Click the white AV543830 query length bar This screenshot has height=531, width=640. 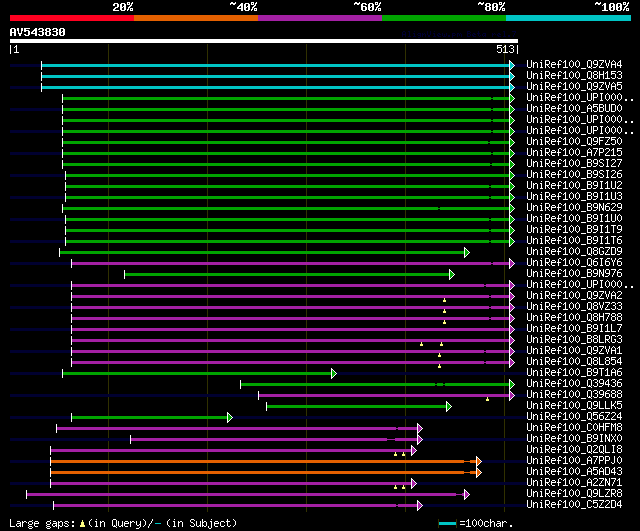pos(264,41)
